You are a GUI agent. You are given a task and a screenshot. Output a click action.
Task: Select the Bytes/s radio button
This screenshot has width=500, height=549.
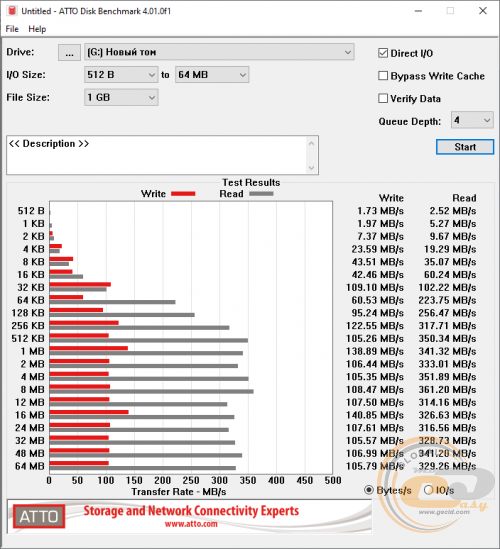click(x=369, y=490)
